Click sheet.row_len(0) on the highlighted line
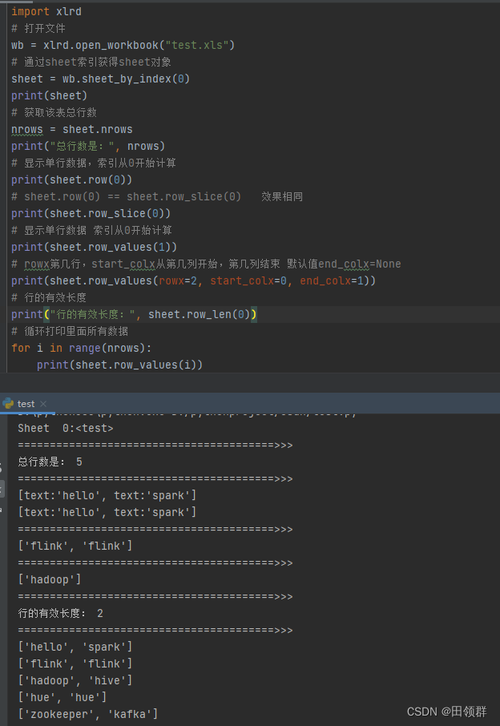The image size is (500, 726). [199, 315]
